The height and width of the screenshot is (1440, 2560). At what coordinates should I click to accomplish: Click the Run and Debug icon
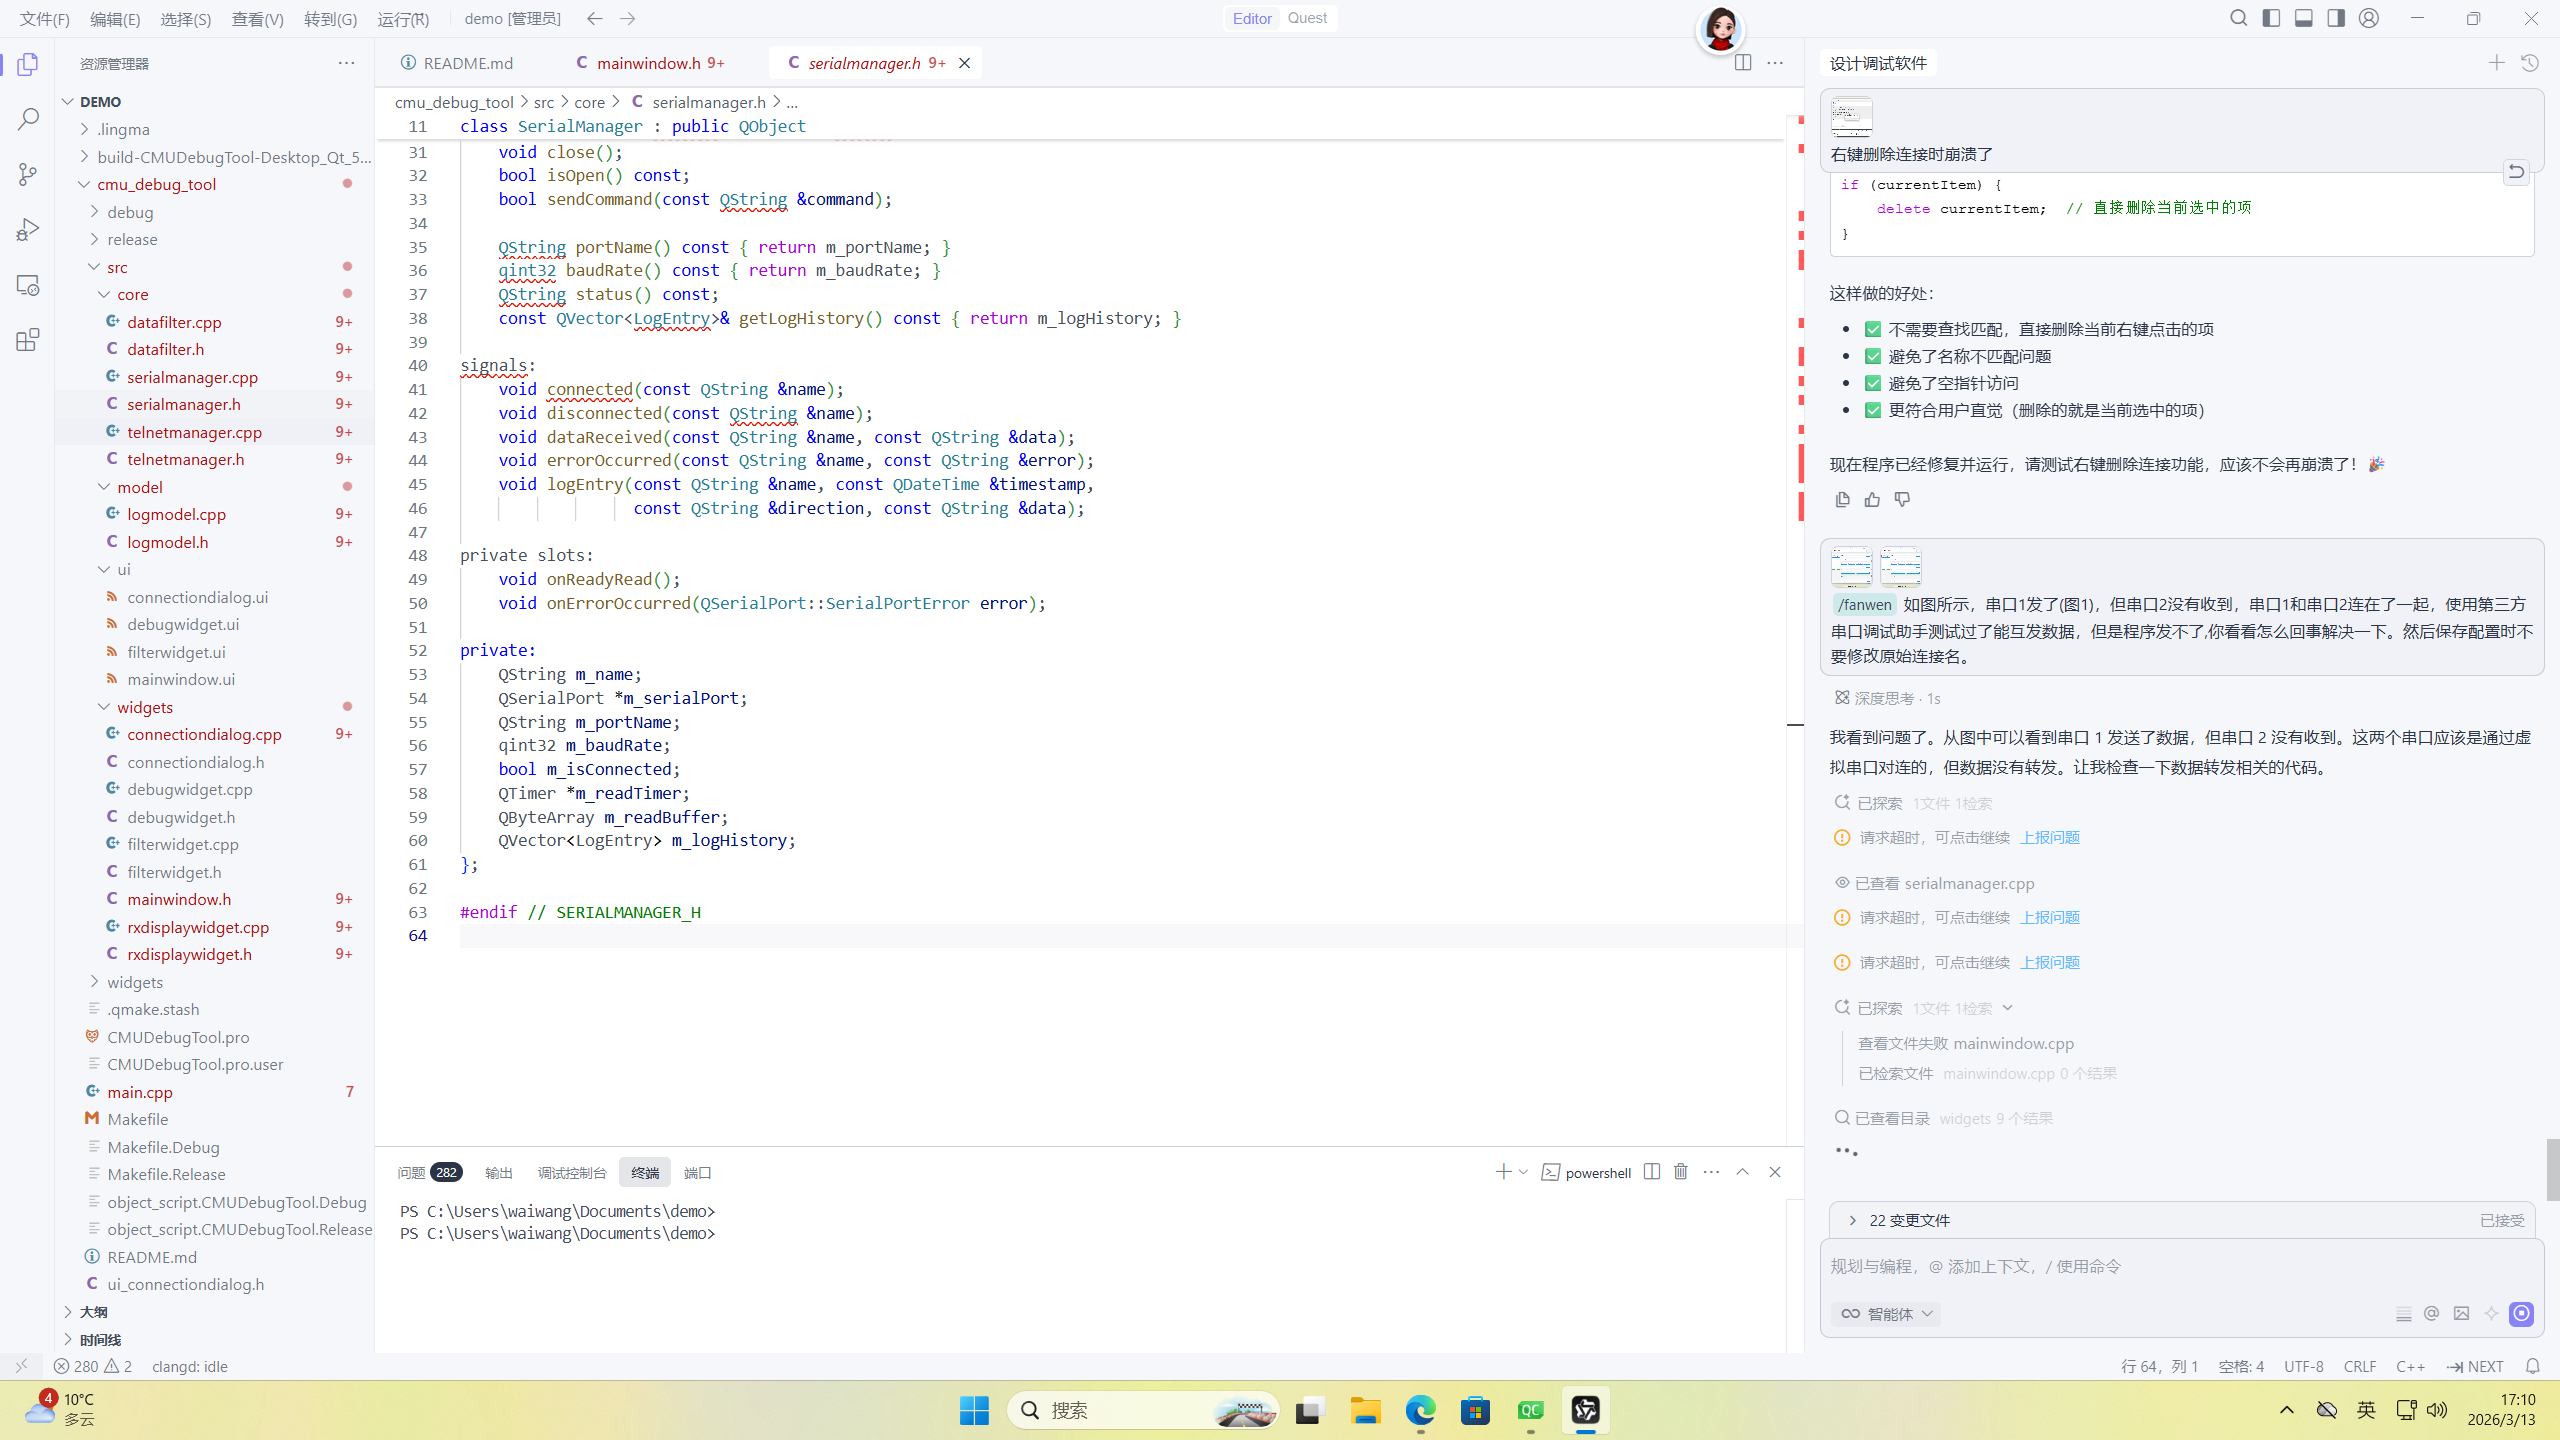[28, 230]
